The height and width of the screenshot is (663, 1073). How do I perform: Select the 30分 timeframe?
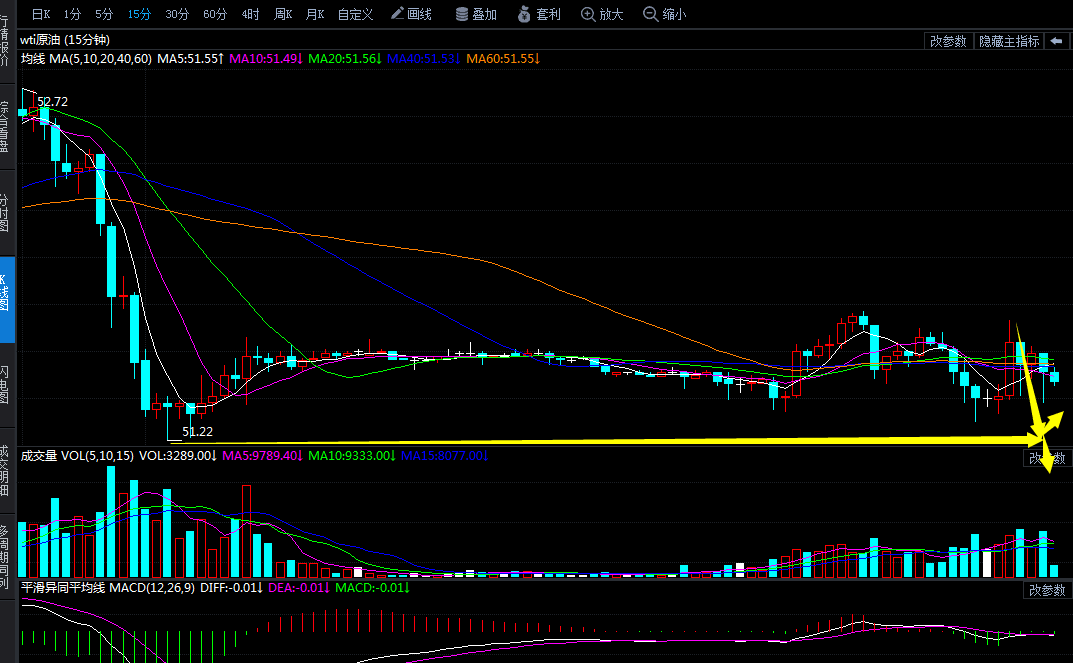point(177,14)
